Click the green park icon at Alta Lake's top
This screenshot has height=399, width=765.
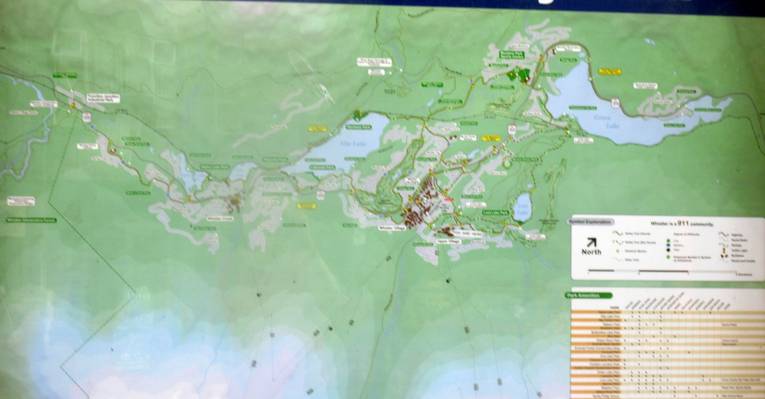coord(357,115)
